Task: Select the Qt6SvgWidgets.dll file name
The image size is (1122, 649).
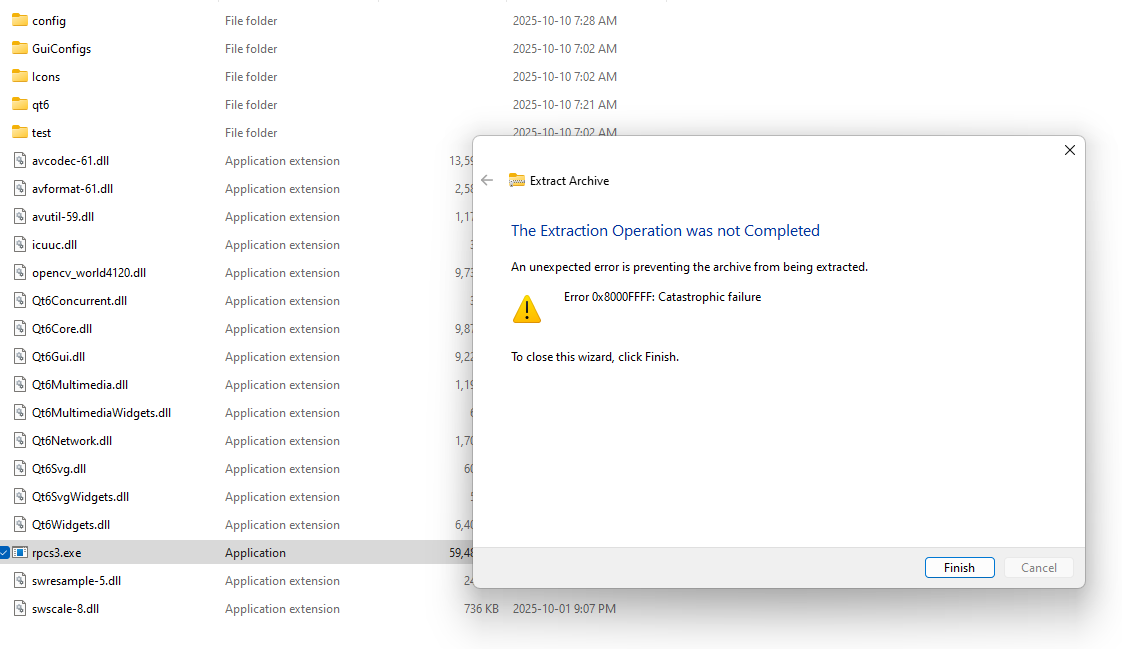Action: pyautogui.click(x=80, y=497)
